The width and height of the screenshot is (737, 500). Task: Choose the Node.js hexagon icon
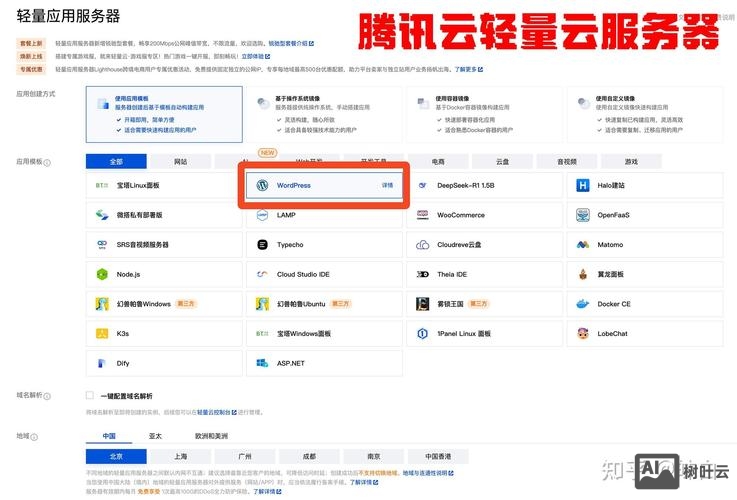tap(102, 274)
